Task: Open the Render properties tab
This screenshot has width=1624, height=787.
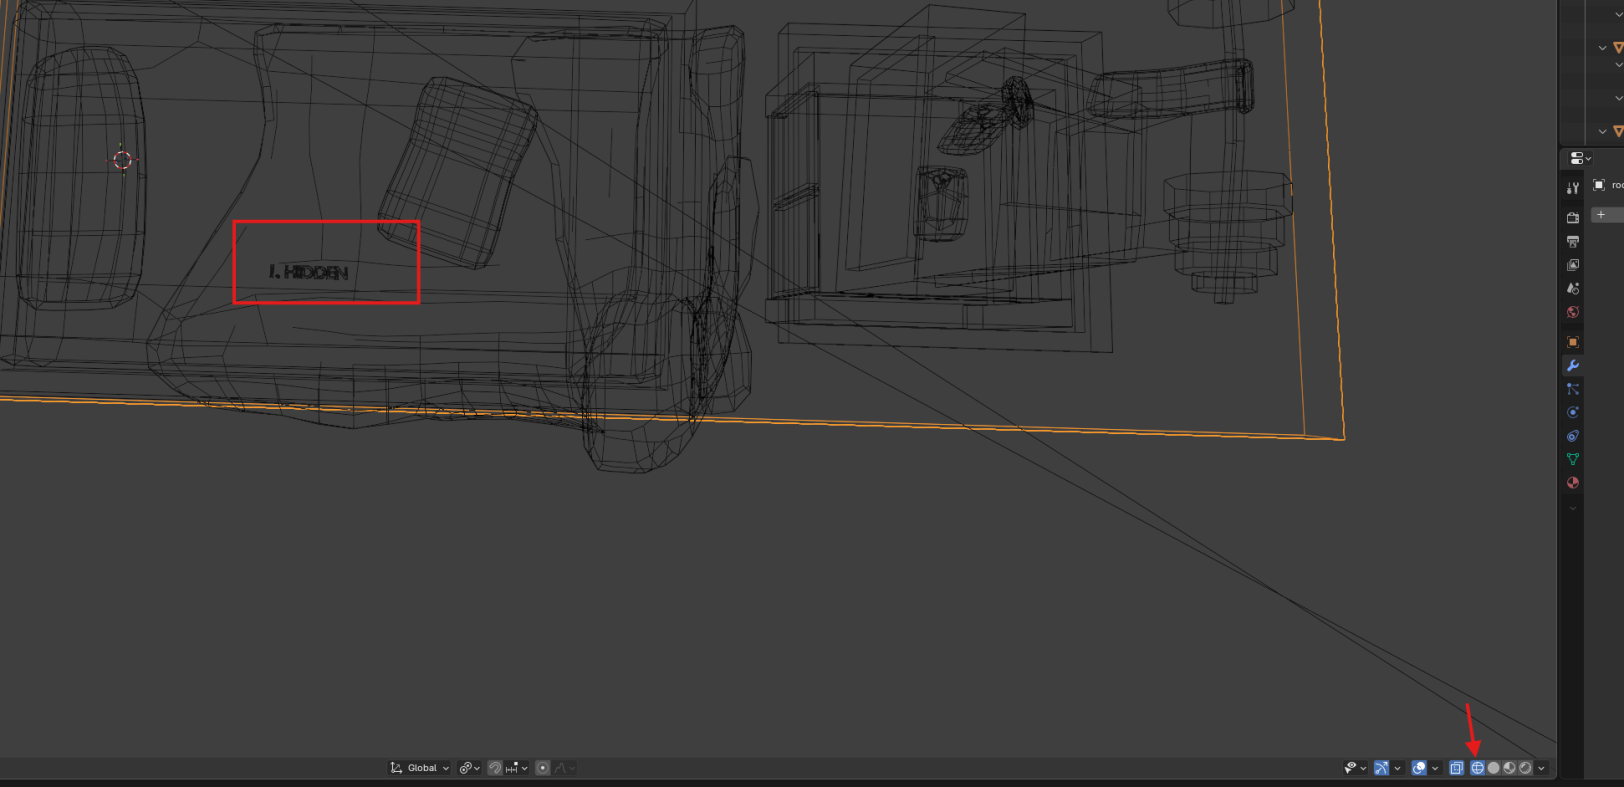Action: click(1573, 217)
